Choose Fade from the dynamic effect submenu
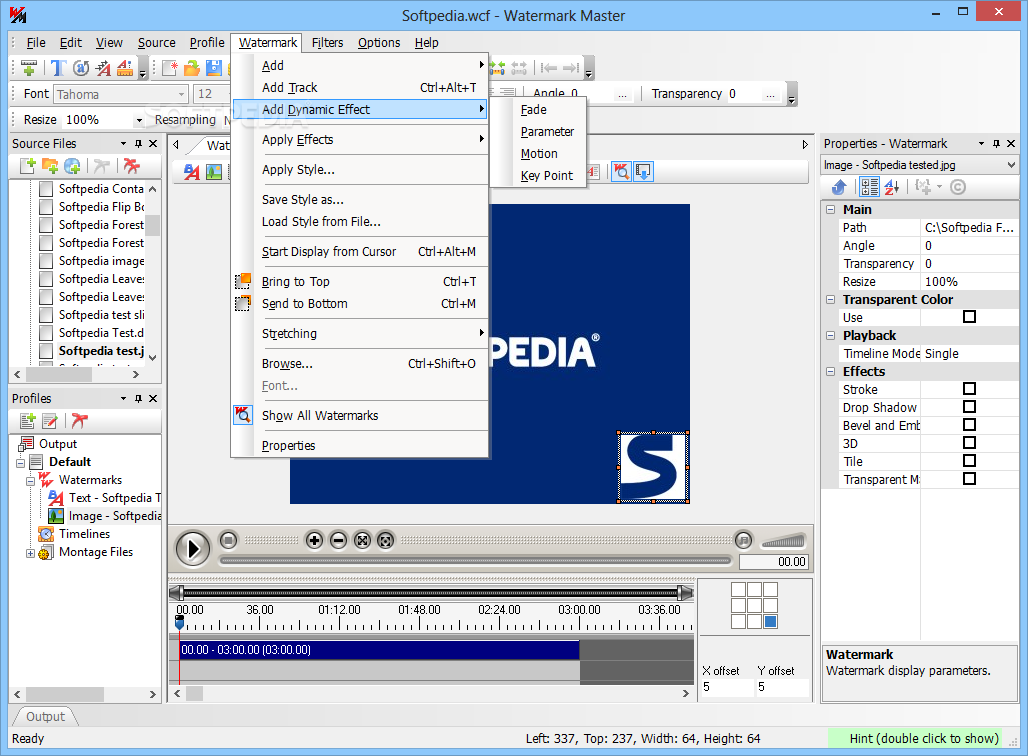 click(534, 110)
